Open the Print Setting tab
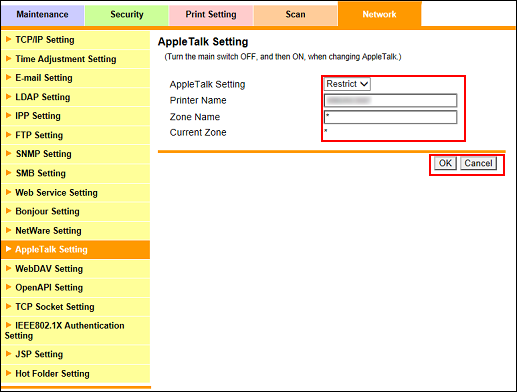The height and width of the screenshot is (392, 517). (x=211, y=14)
